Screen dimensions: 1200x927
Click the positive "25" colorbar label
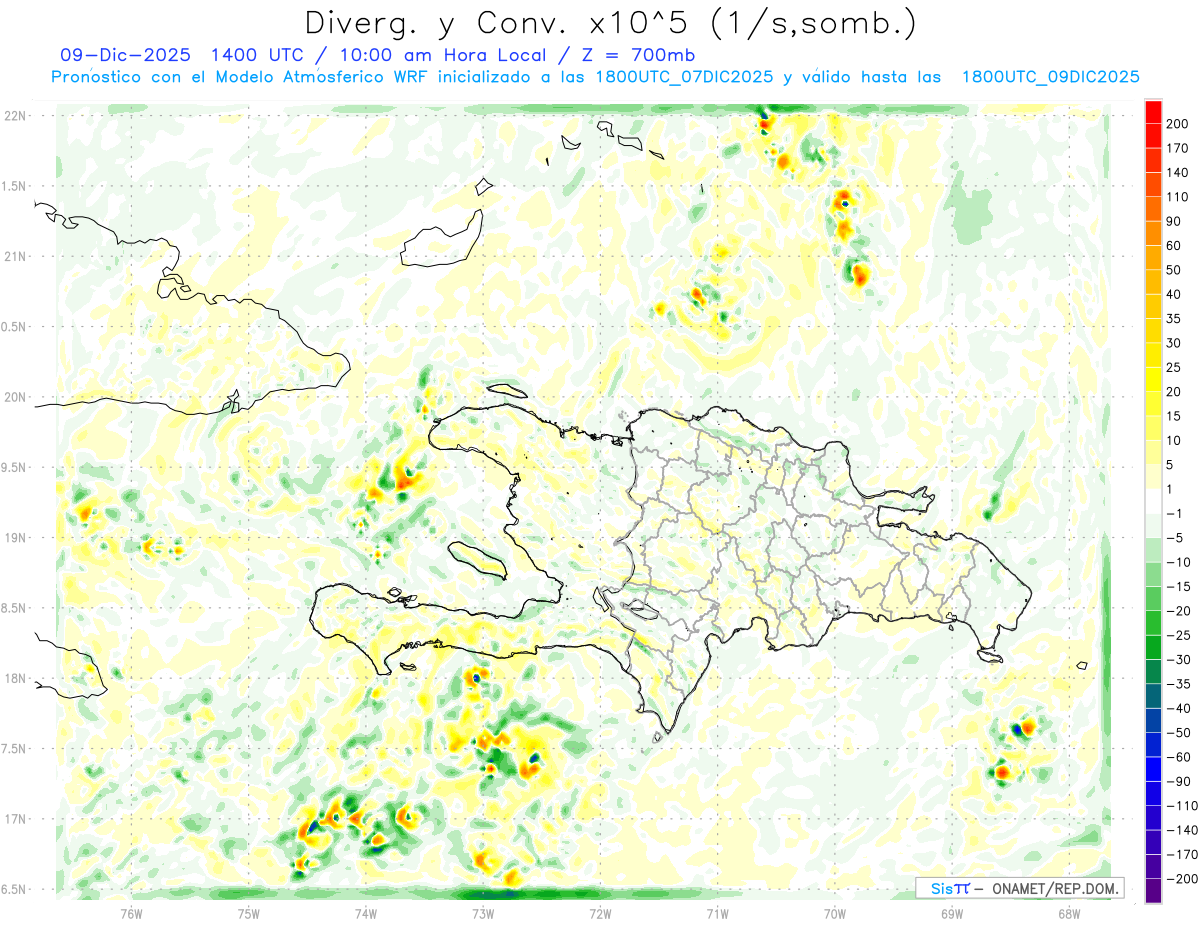point(1175,367)
